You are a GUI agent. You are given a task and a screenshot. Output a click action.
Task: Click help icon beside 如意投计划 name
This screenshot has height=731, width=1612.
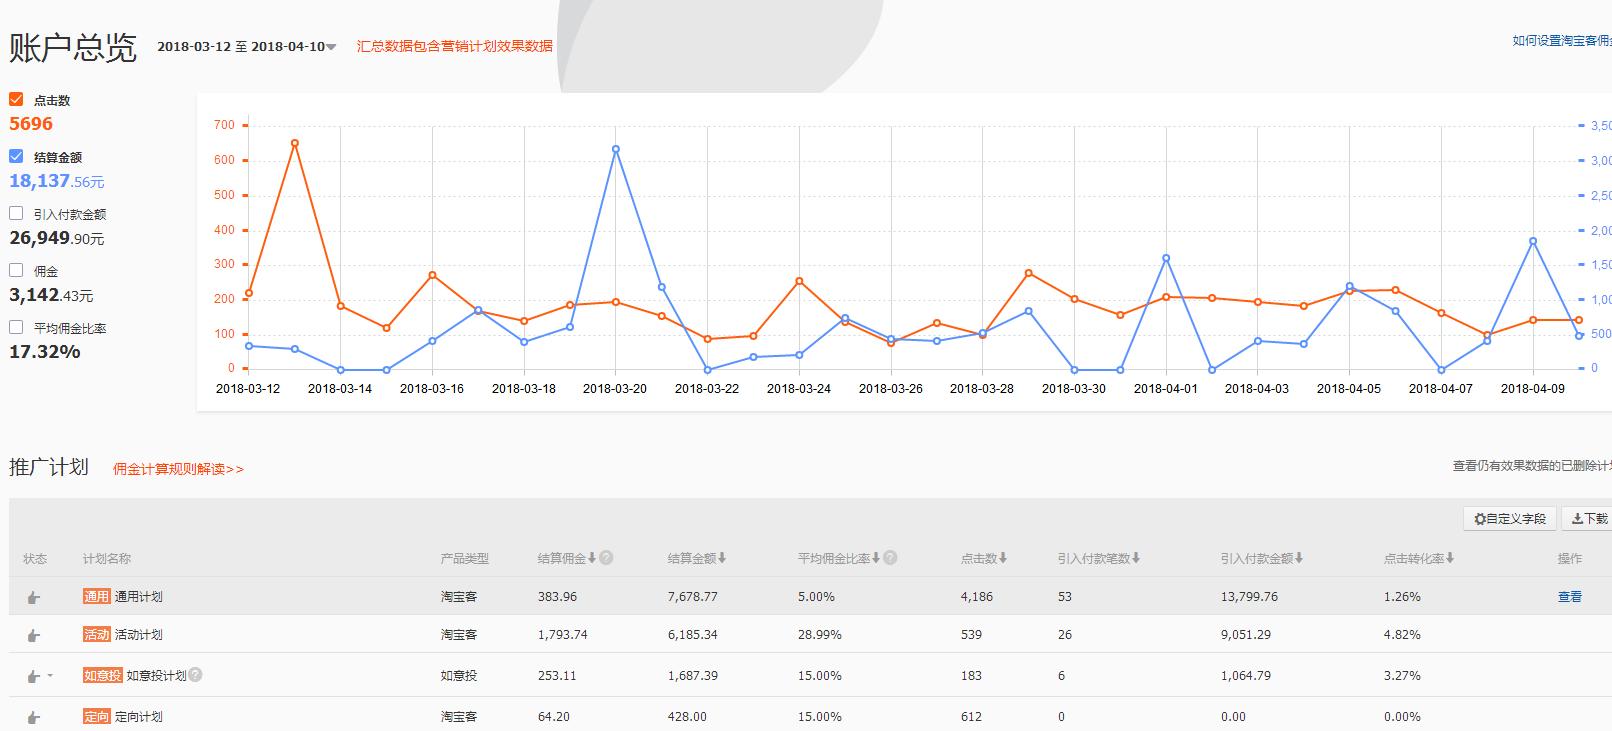pos(196,675)
